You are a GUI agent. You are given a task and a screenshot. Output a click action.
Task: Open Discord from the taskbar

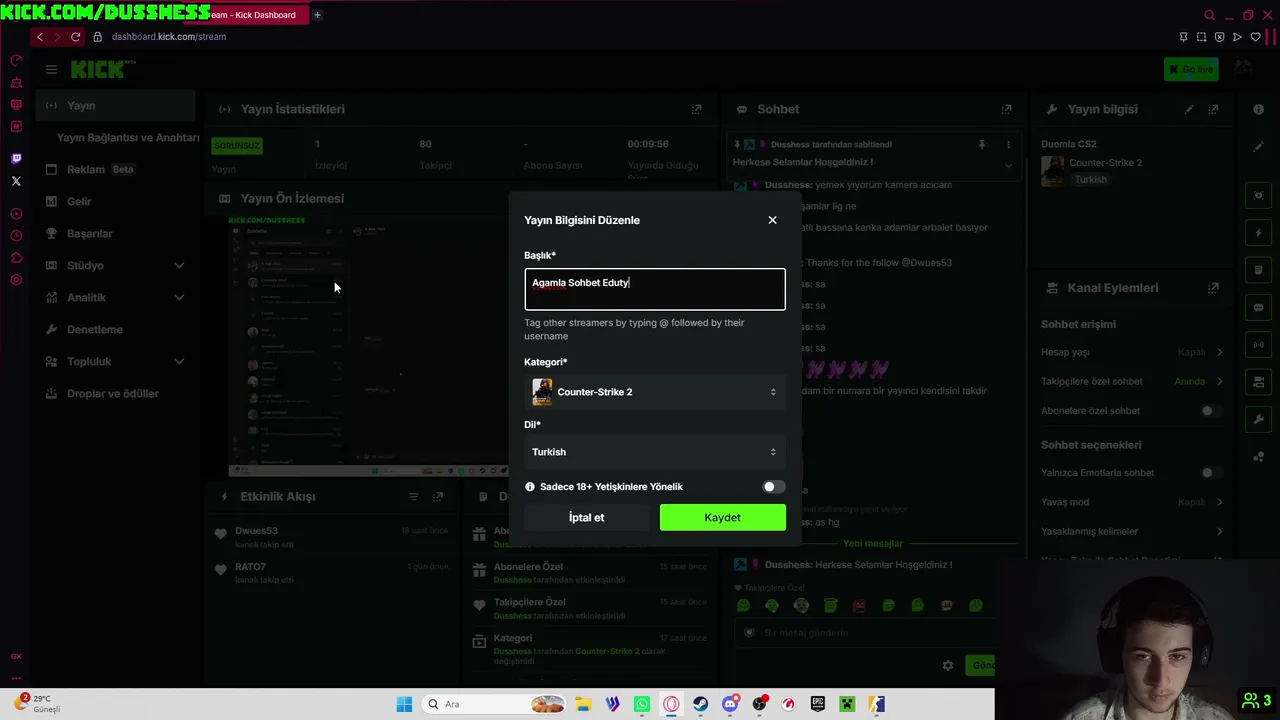click(x=730, y=704)
